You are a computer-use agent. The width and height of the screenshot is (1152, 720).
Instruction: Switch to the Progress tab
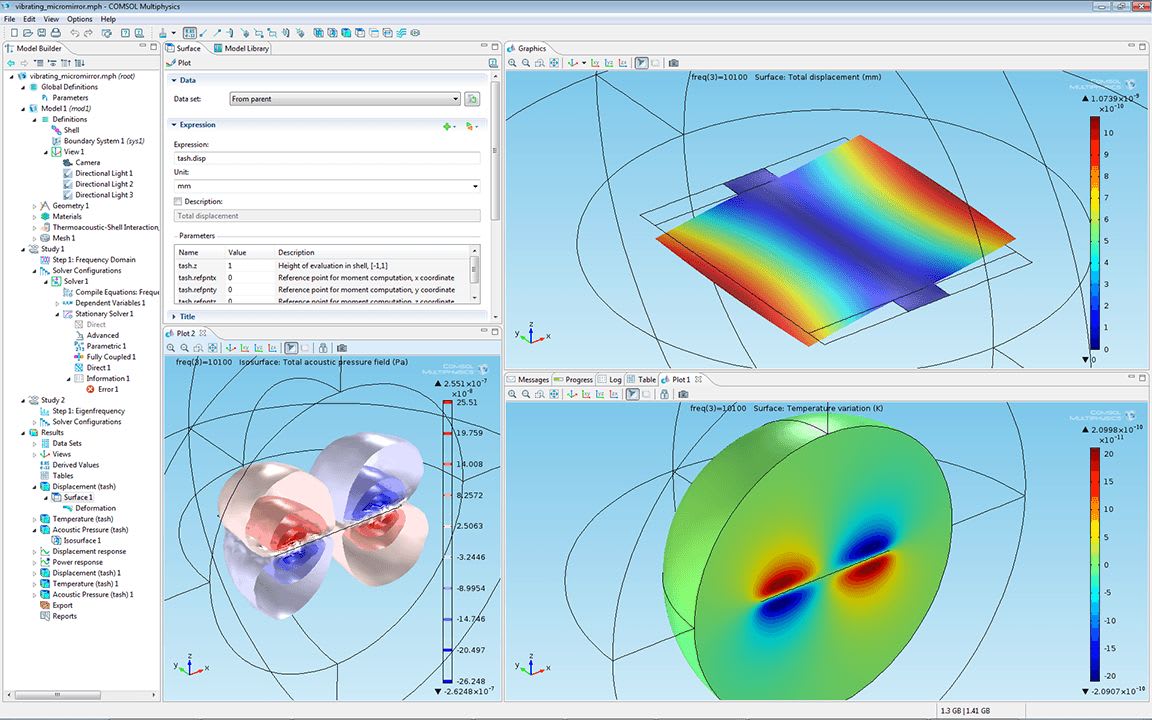pyautogui.click(x=573, y=380)
